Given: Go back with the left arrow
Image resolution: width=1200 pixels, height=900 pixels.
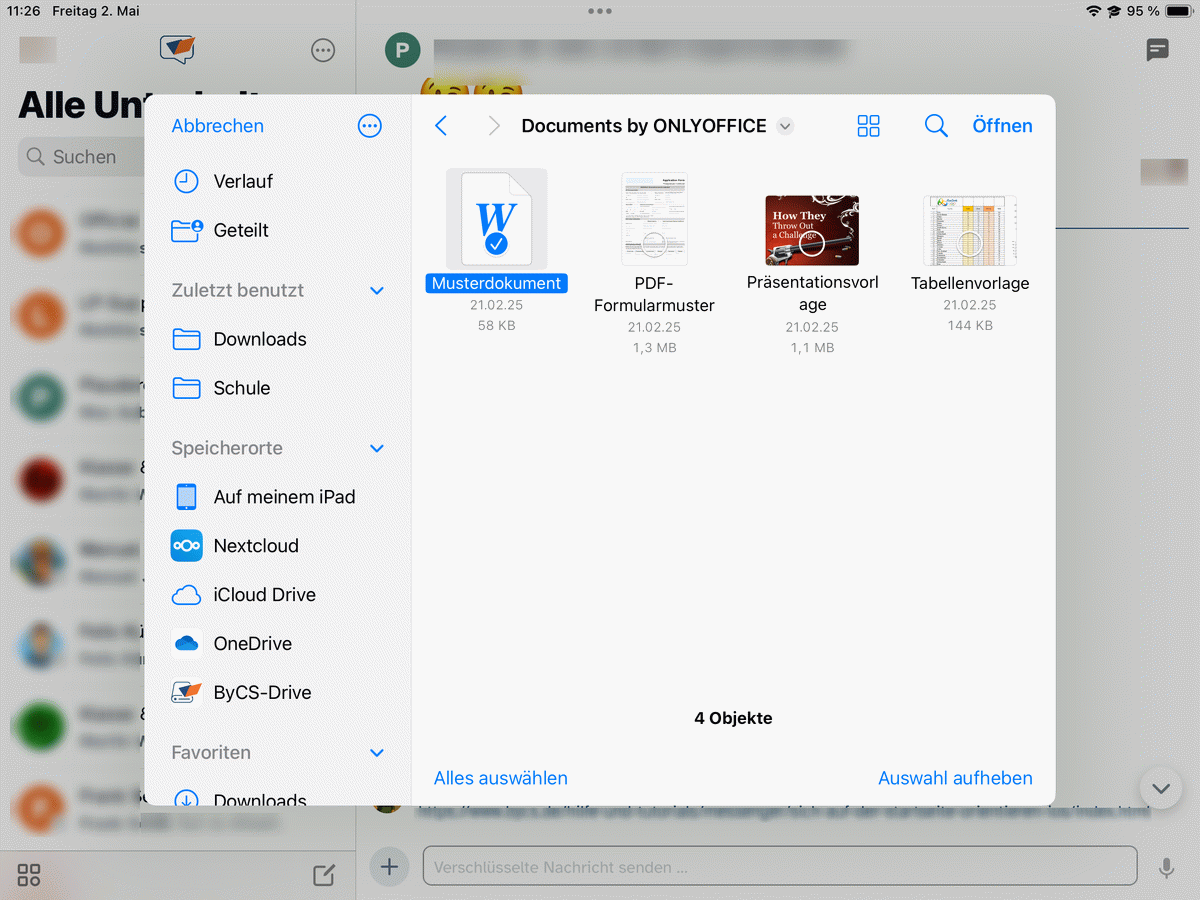Looking at the screenshot, I should pos(441,126).
